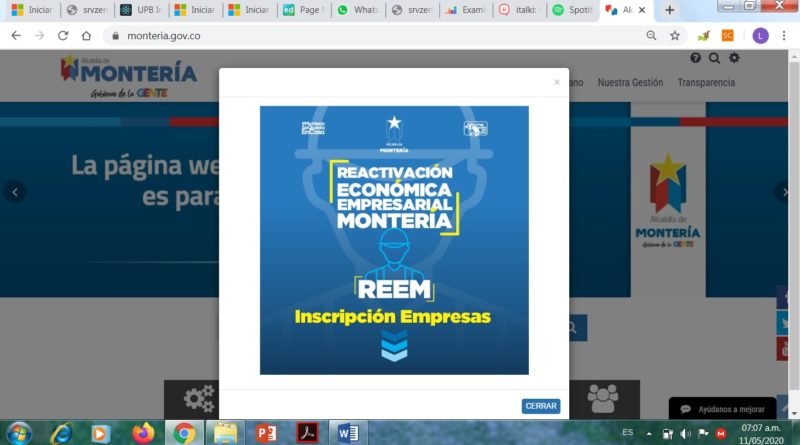Image resolution: width=800 pixels, height=445 pixels.
Task: Click the REEM Inscripción Empresas banner image
Action: pyautogui.click(x=394, y=240)
